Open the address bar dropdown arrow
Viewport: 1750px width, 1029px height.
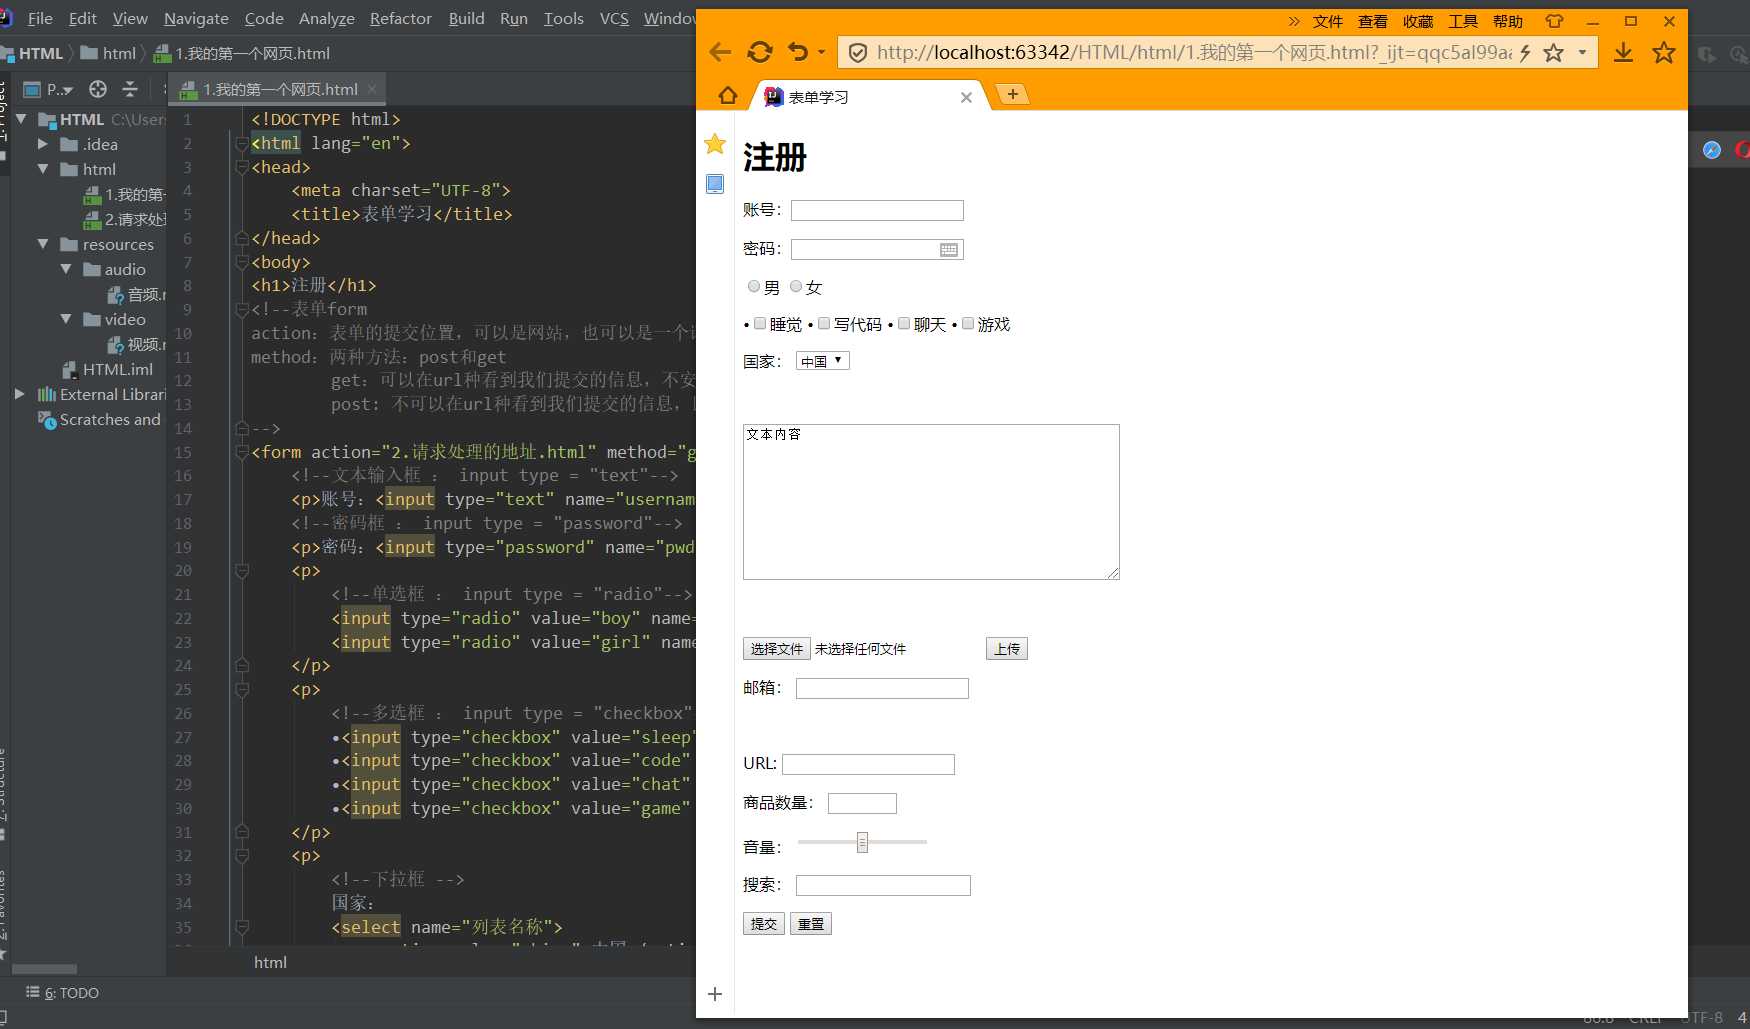pyautogui.click(x=1582, y=52)
